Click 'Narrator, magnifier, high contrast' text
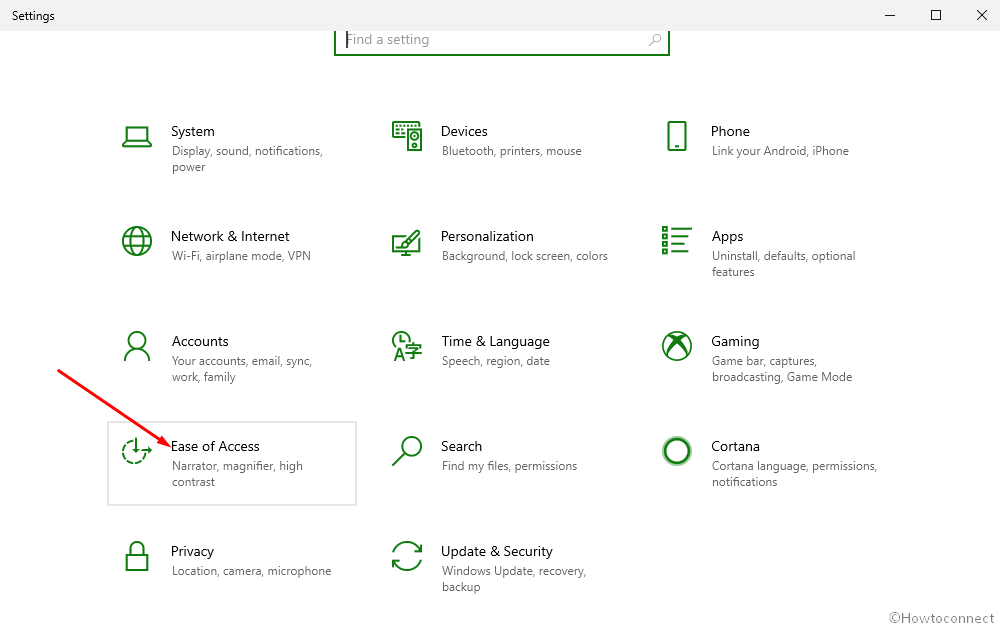 [x=237, y=474]
